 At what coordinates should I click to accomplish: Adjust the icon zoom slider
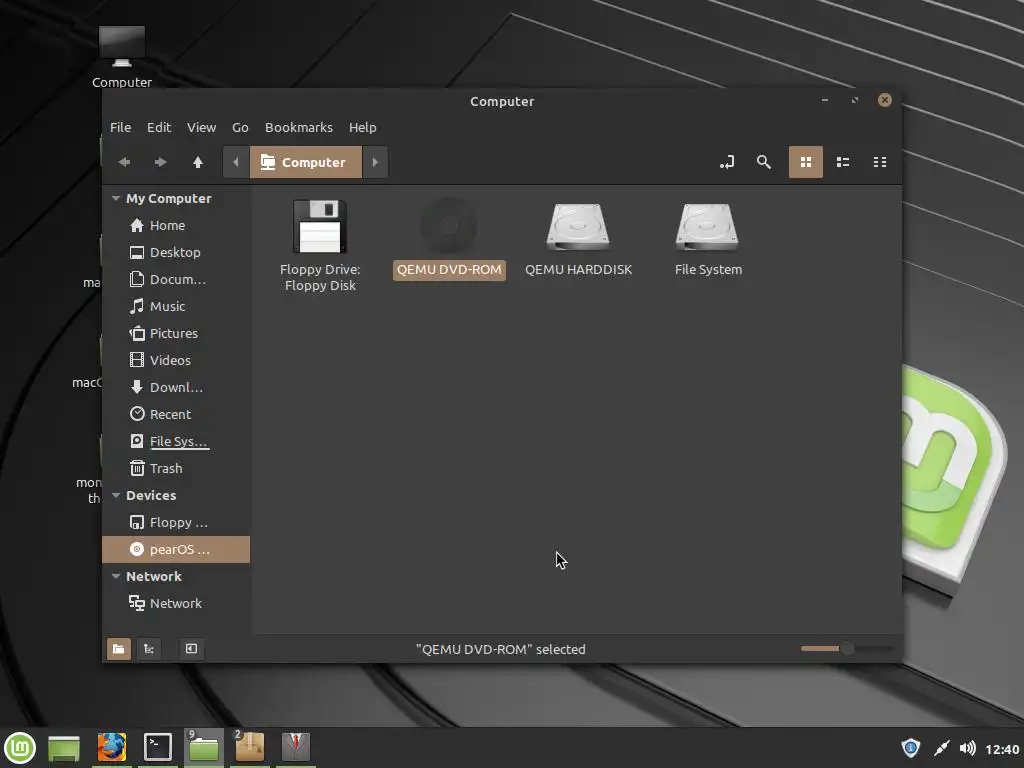coord(847,648)
